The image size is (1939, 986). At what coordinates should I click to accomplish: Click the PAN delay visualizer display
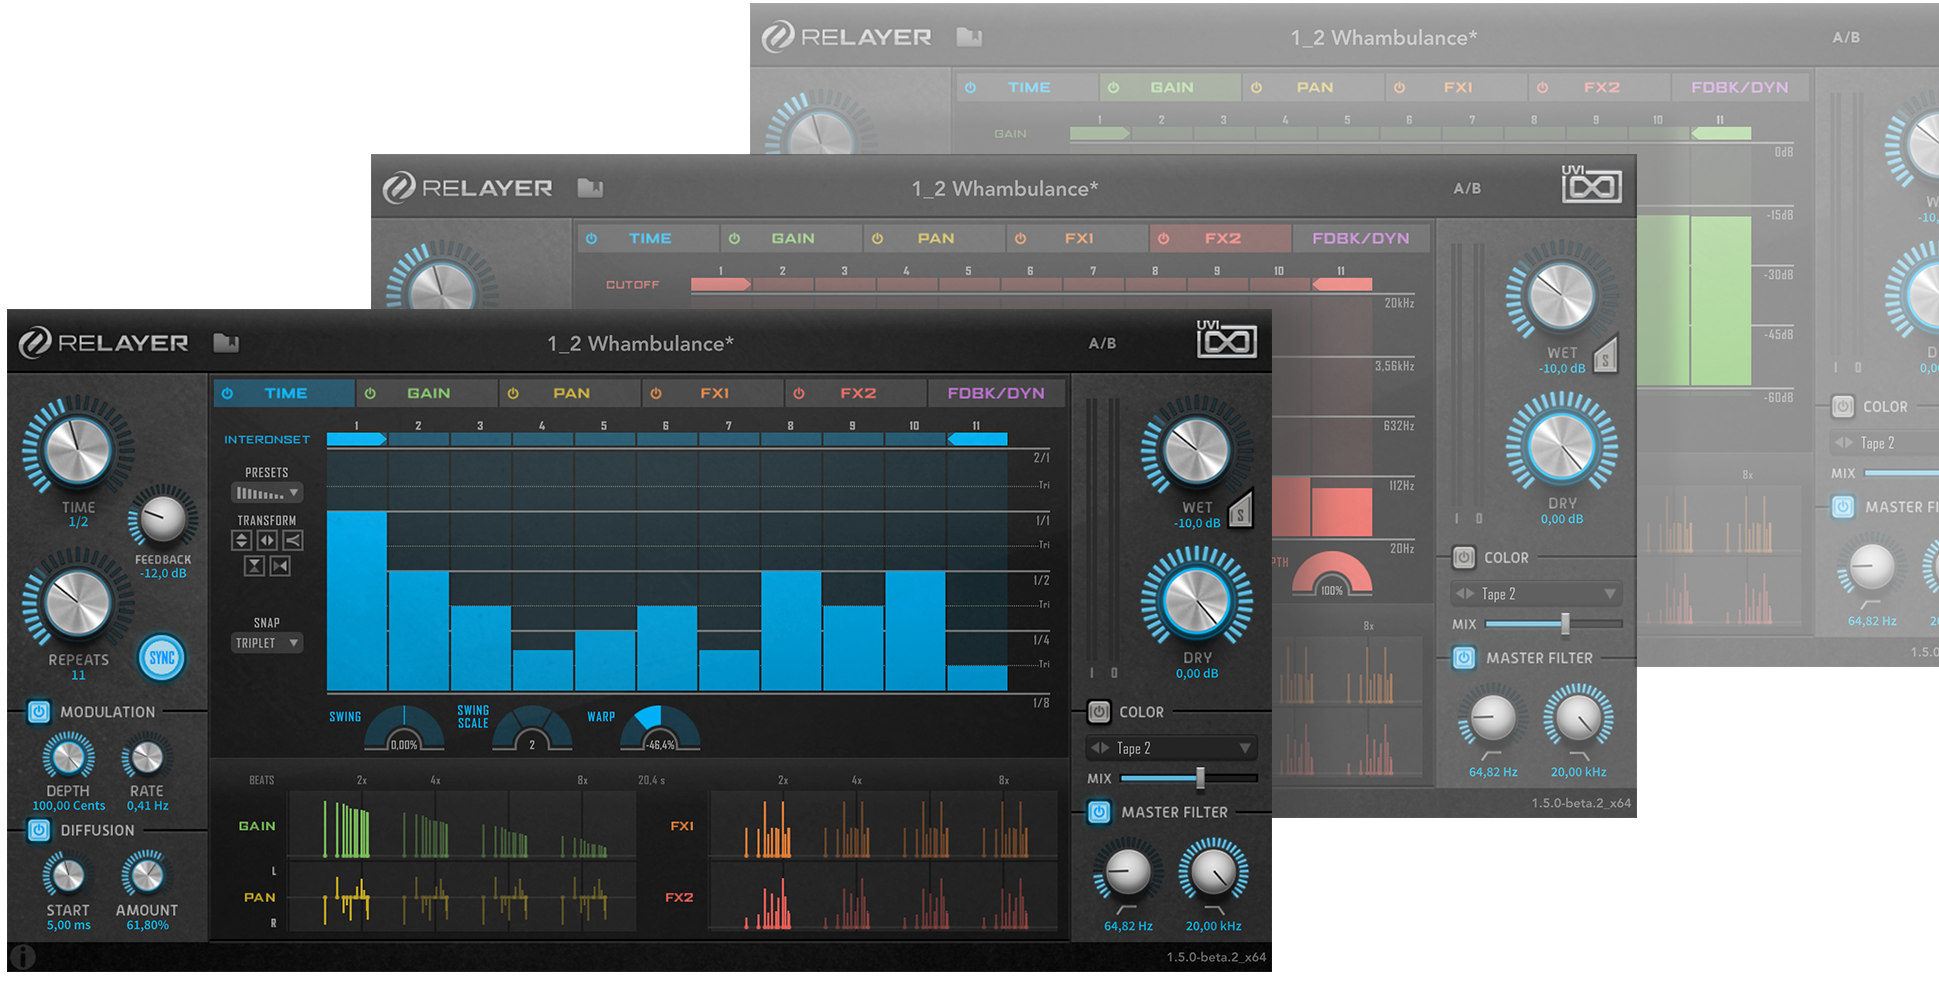[462, 897]
